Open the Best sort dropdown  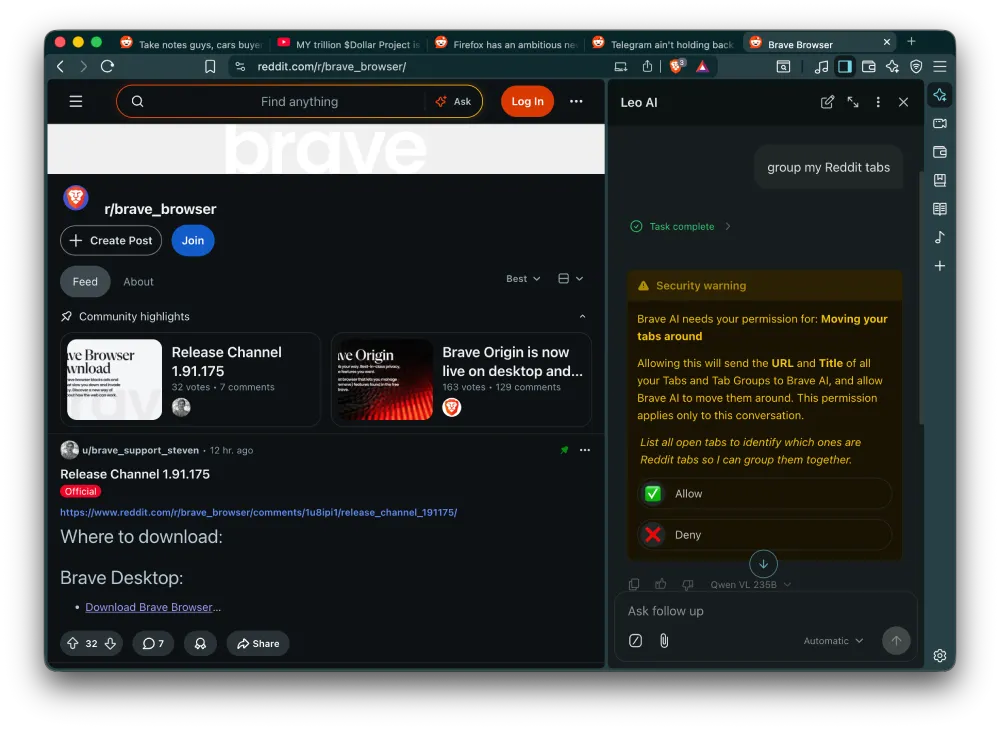coord(523,279)
